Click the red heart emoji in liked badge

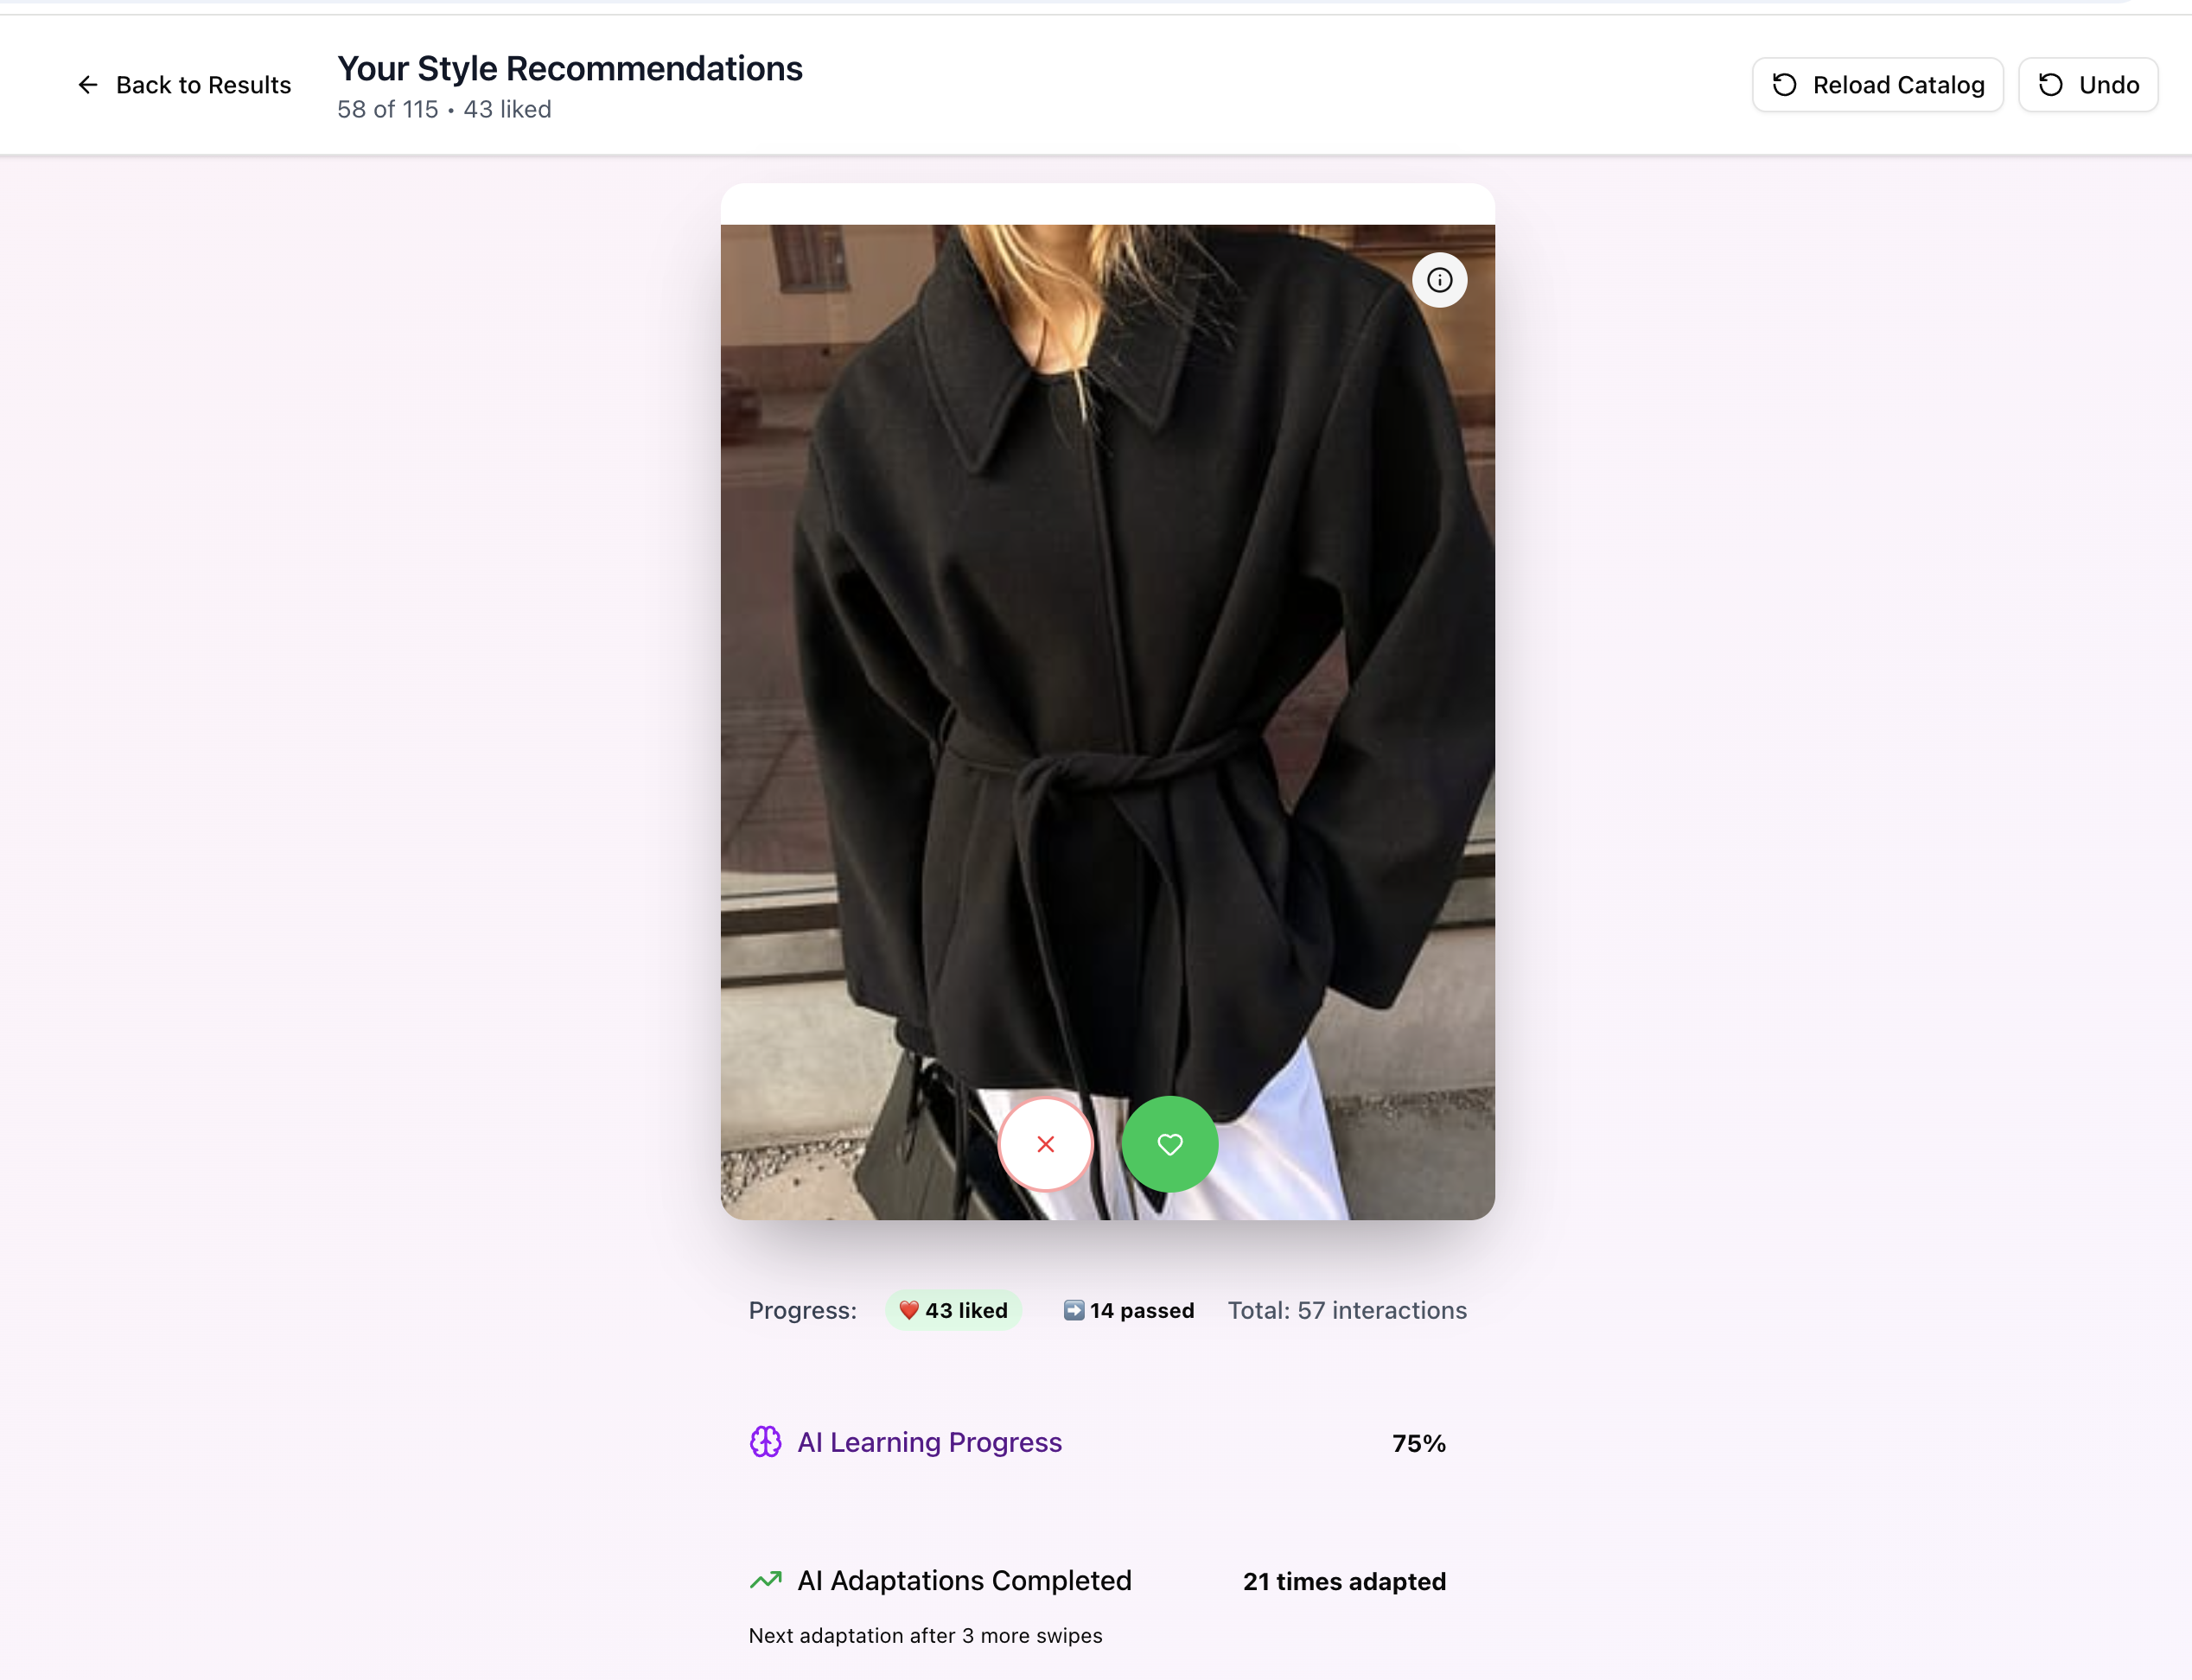(x=908, y=1310)
